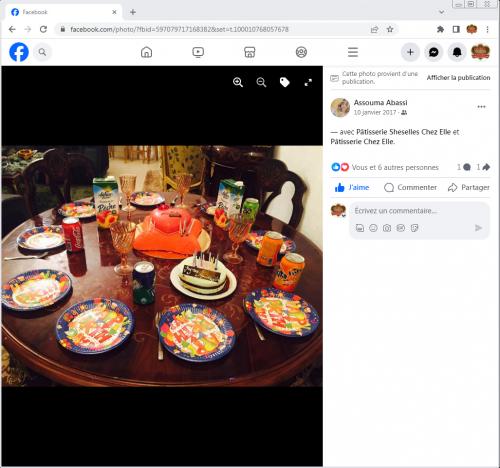Click the plus Create button

coord(410,52)
